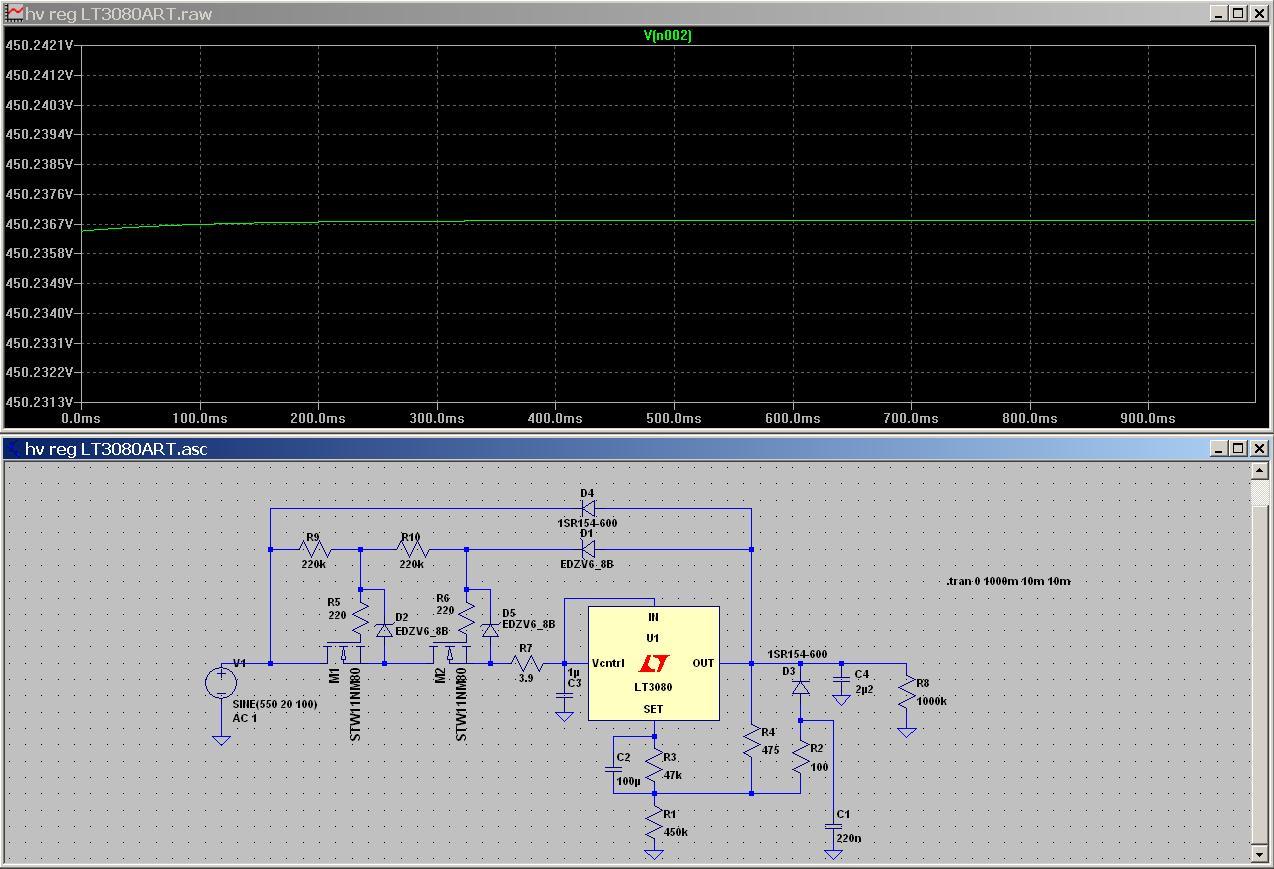Select capacitor C4 symbol

(x=841, y=680)
